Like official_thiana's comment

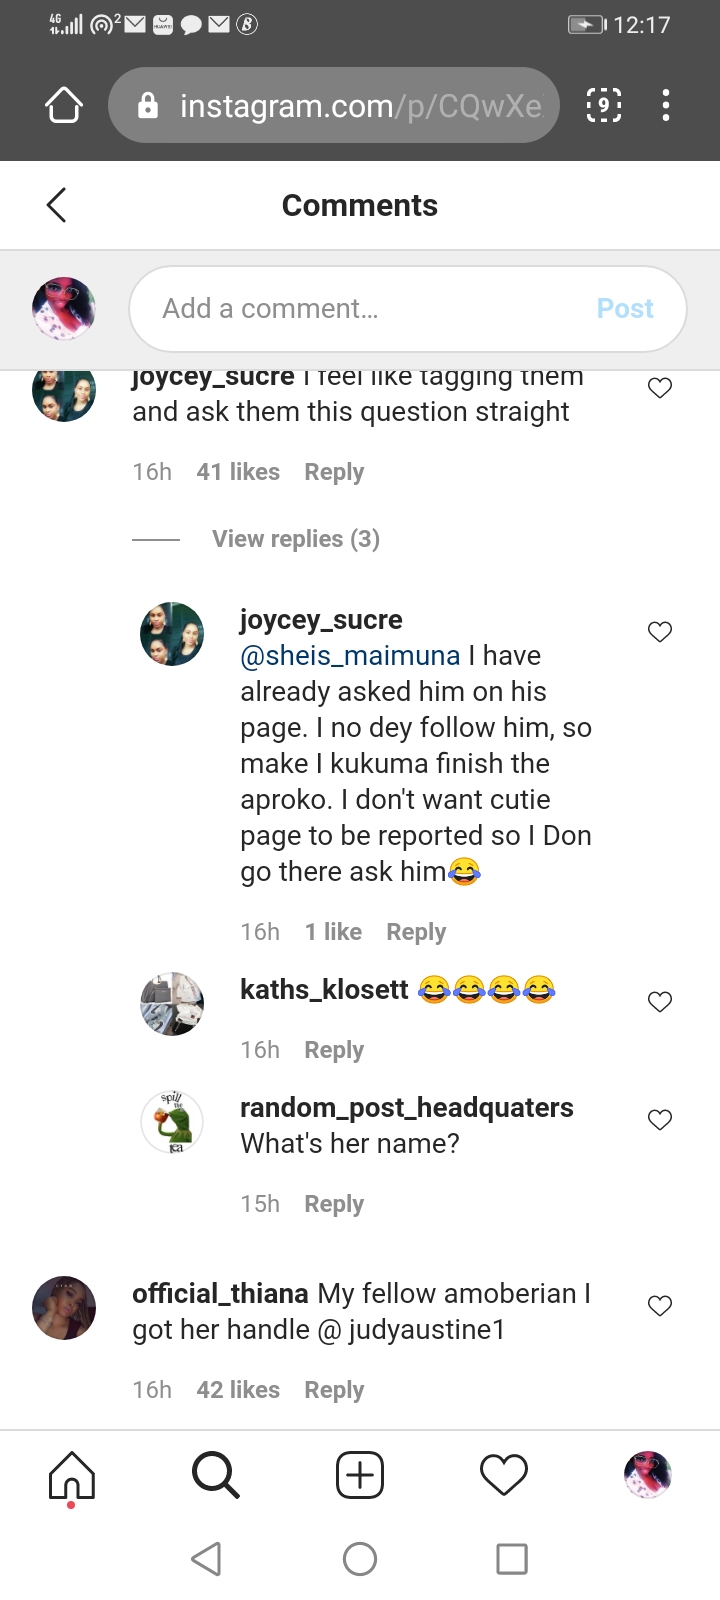[x=660, y=1306]
